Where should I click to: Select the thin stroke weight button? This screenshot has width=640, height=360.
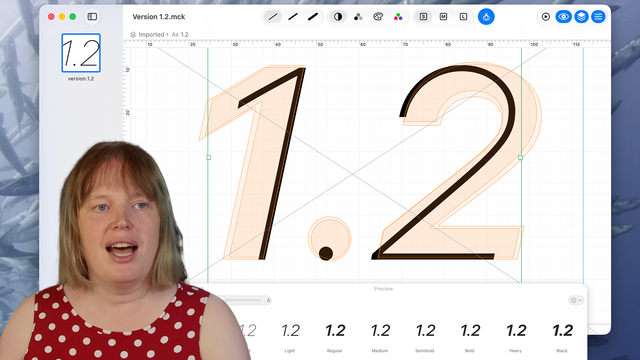point(273,17)
